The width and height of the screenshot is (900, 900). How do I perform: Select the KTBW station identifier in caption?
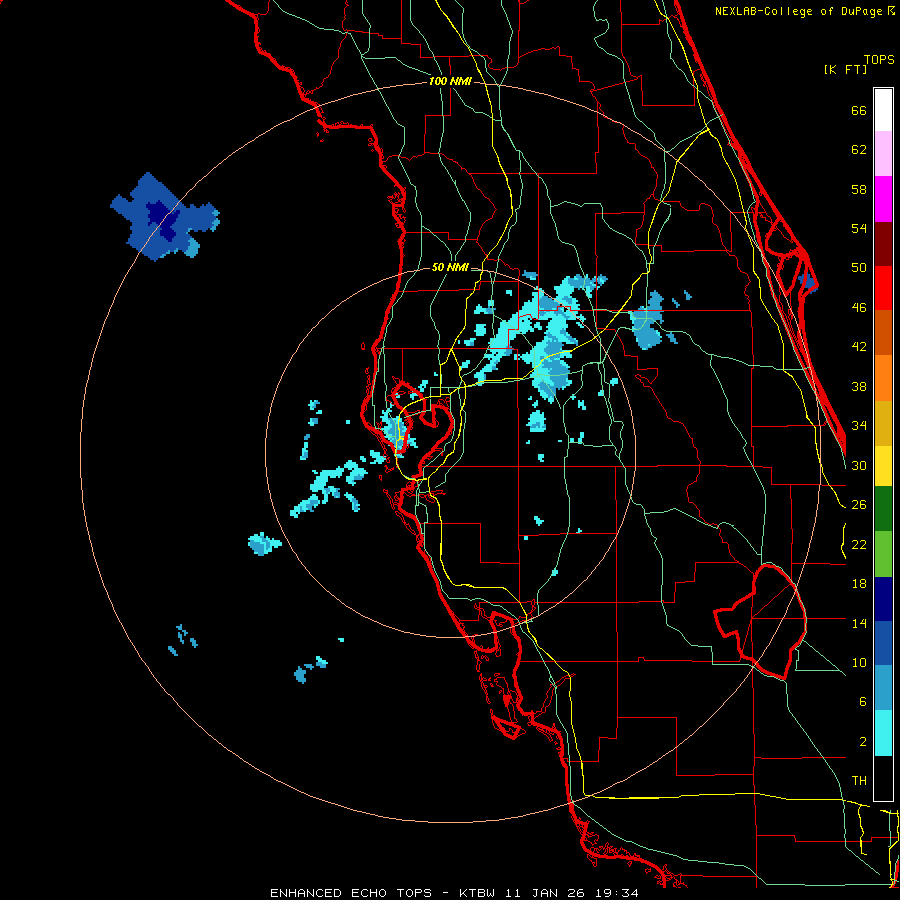pos(476,893)
